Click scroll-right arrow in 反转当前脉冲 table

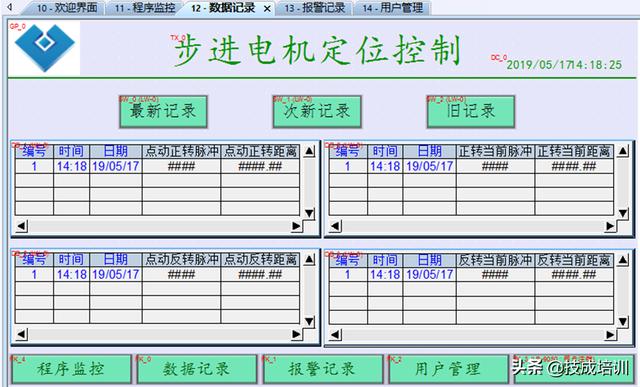(x=610, y=335)
